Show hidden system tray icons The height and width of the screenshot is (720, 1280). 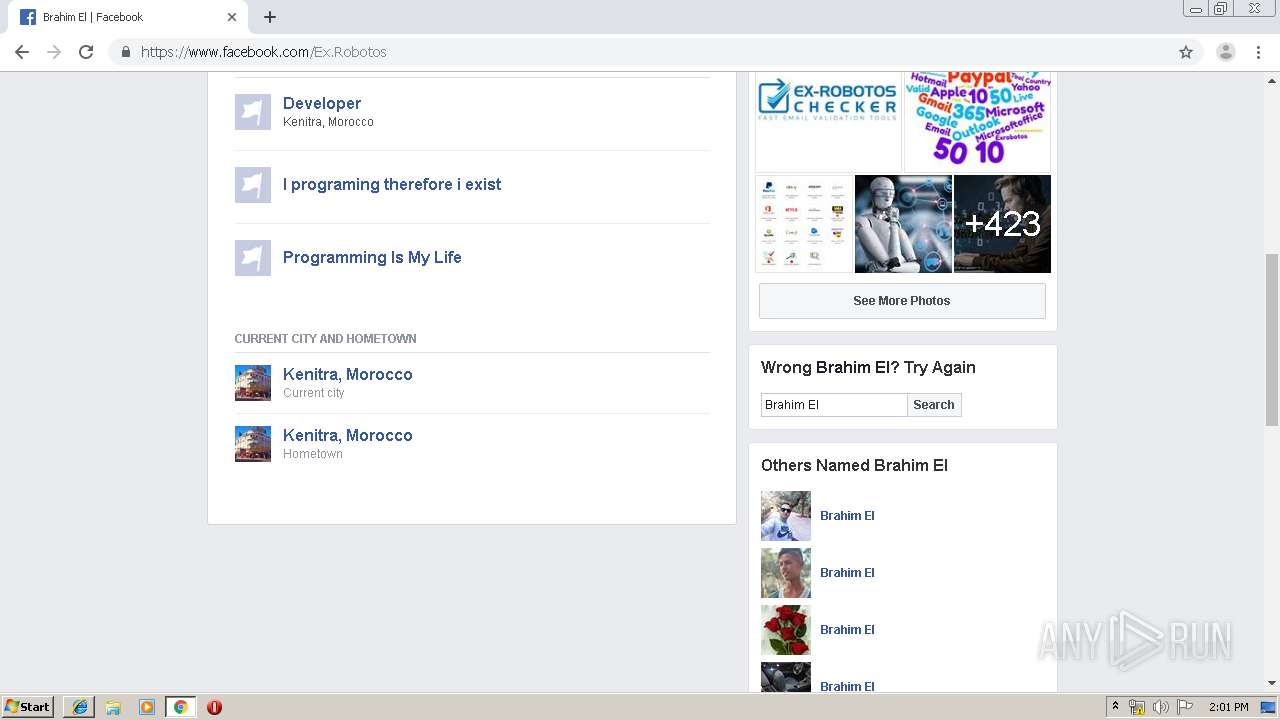point(1116,707)
